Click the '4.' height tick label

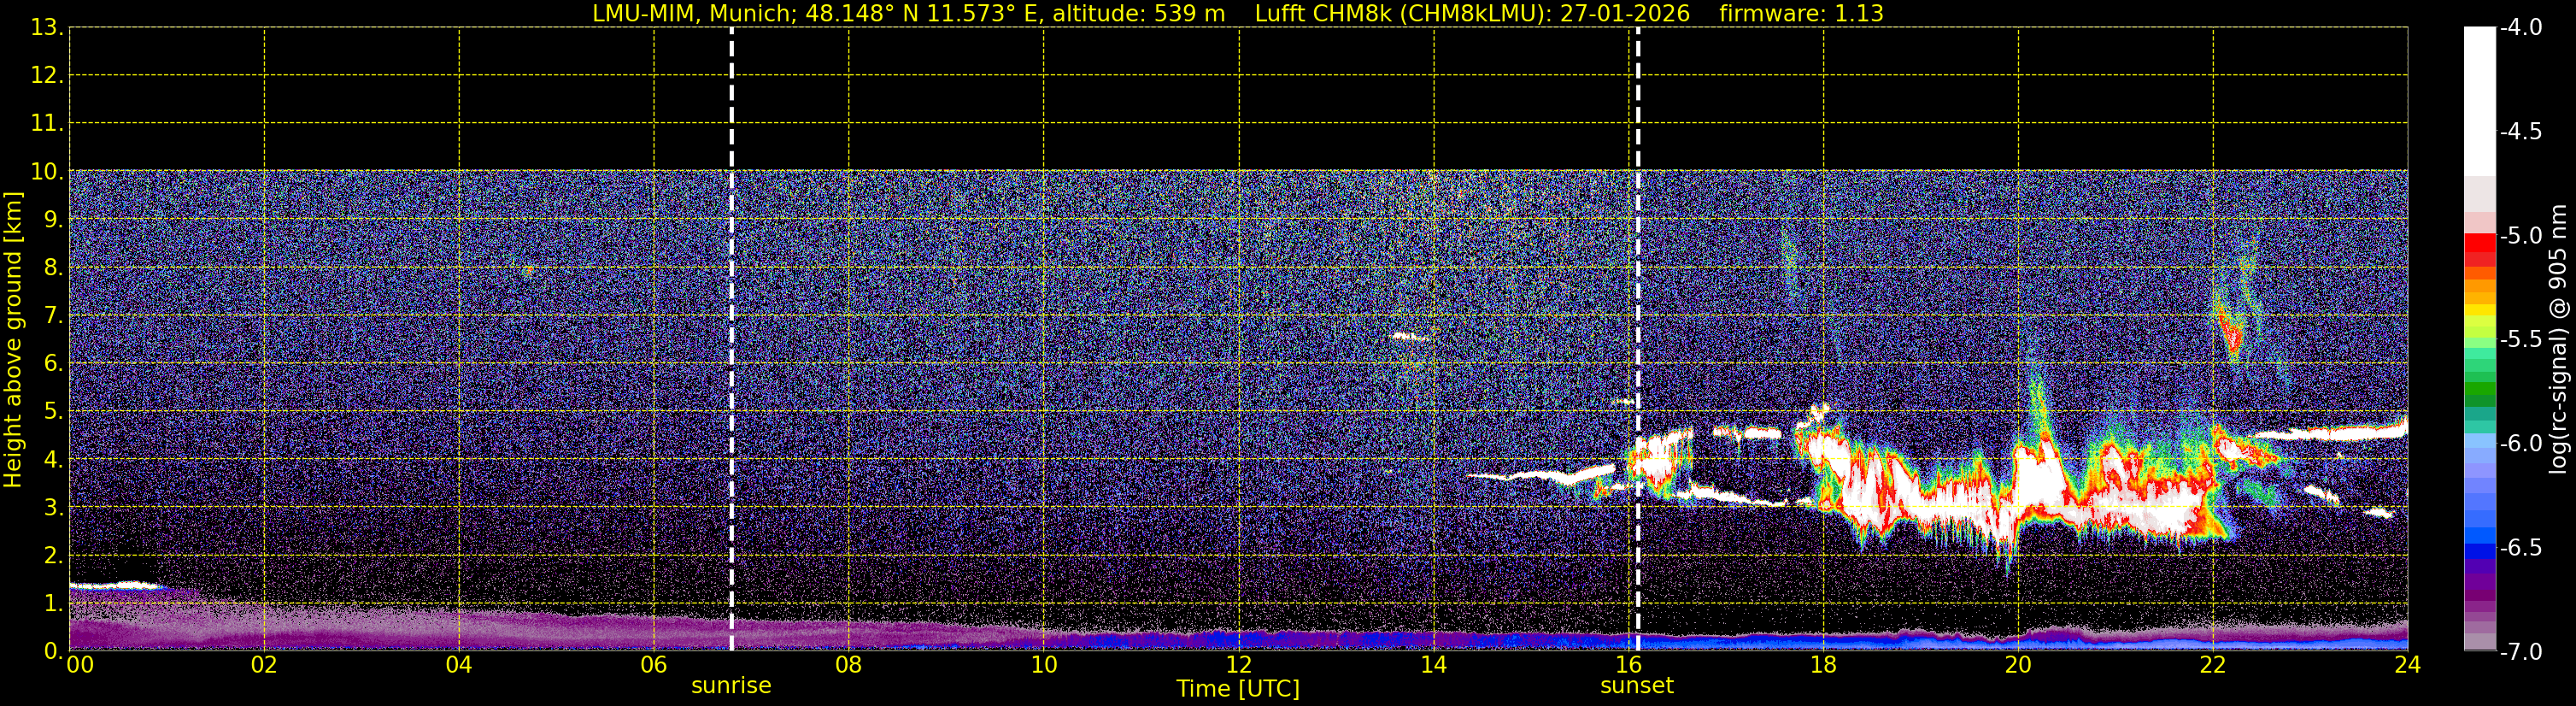53,460
